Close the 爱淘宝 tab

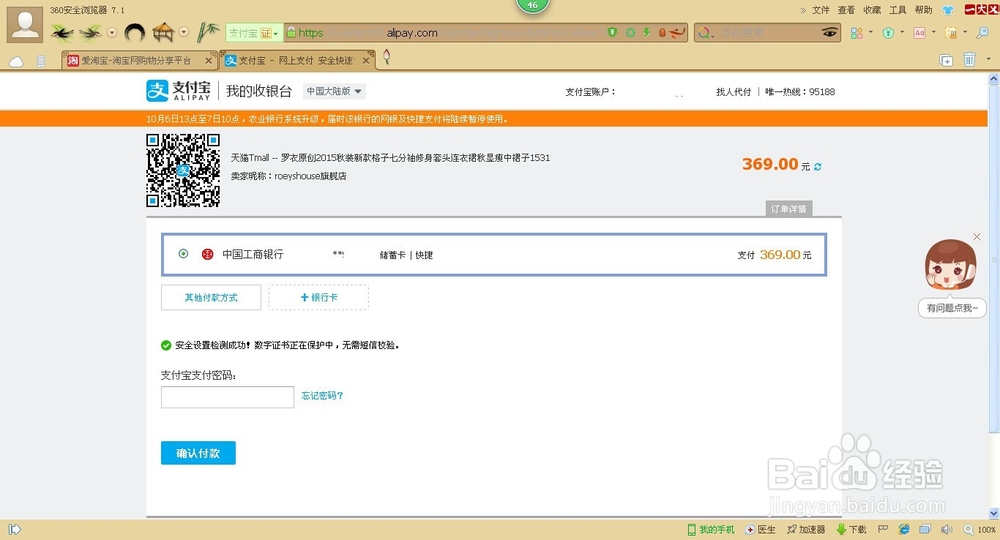209,61
